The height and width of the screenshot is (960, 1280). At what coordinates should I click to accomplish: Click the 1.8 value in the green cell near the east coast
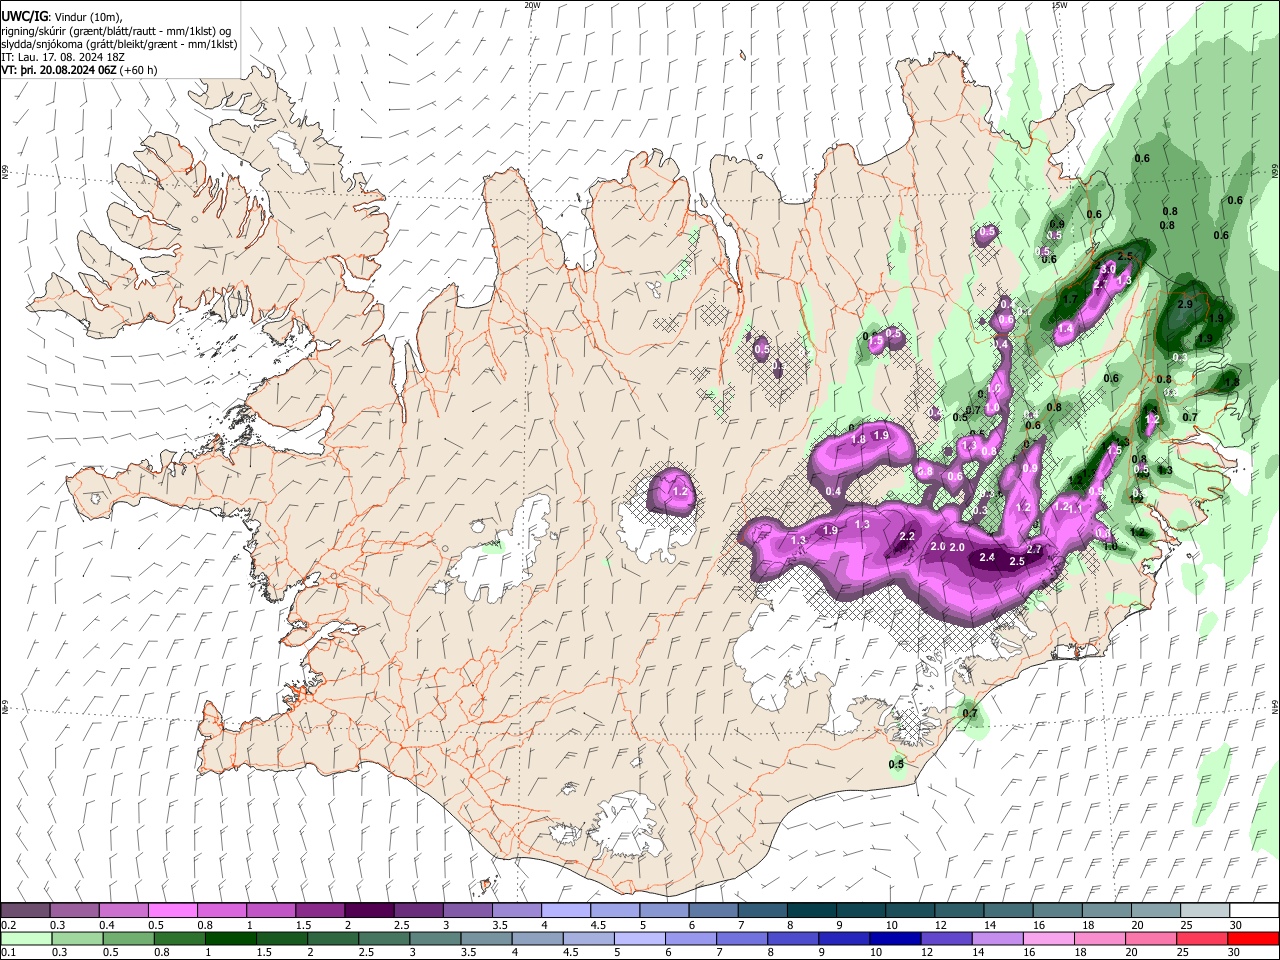[x=1232, y=382]
